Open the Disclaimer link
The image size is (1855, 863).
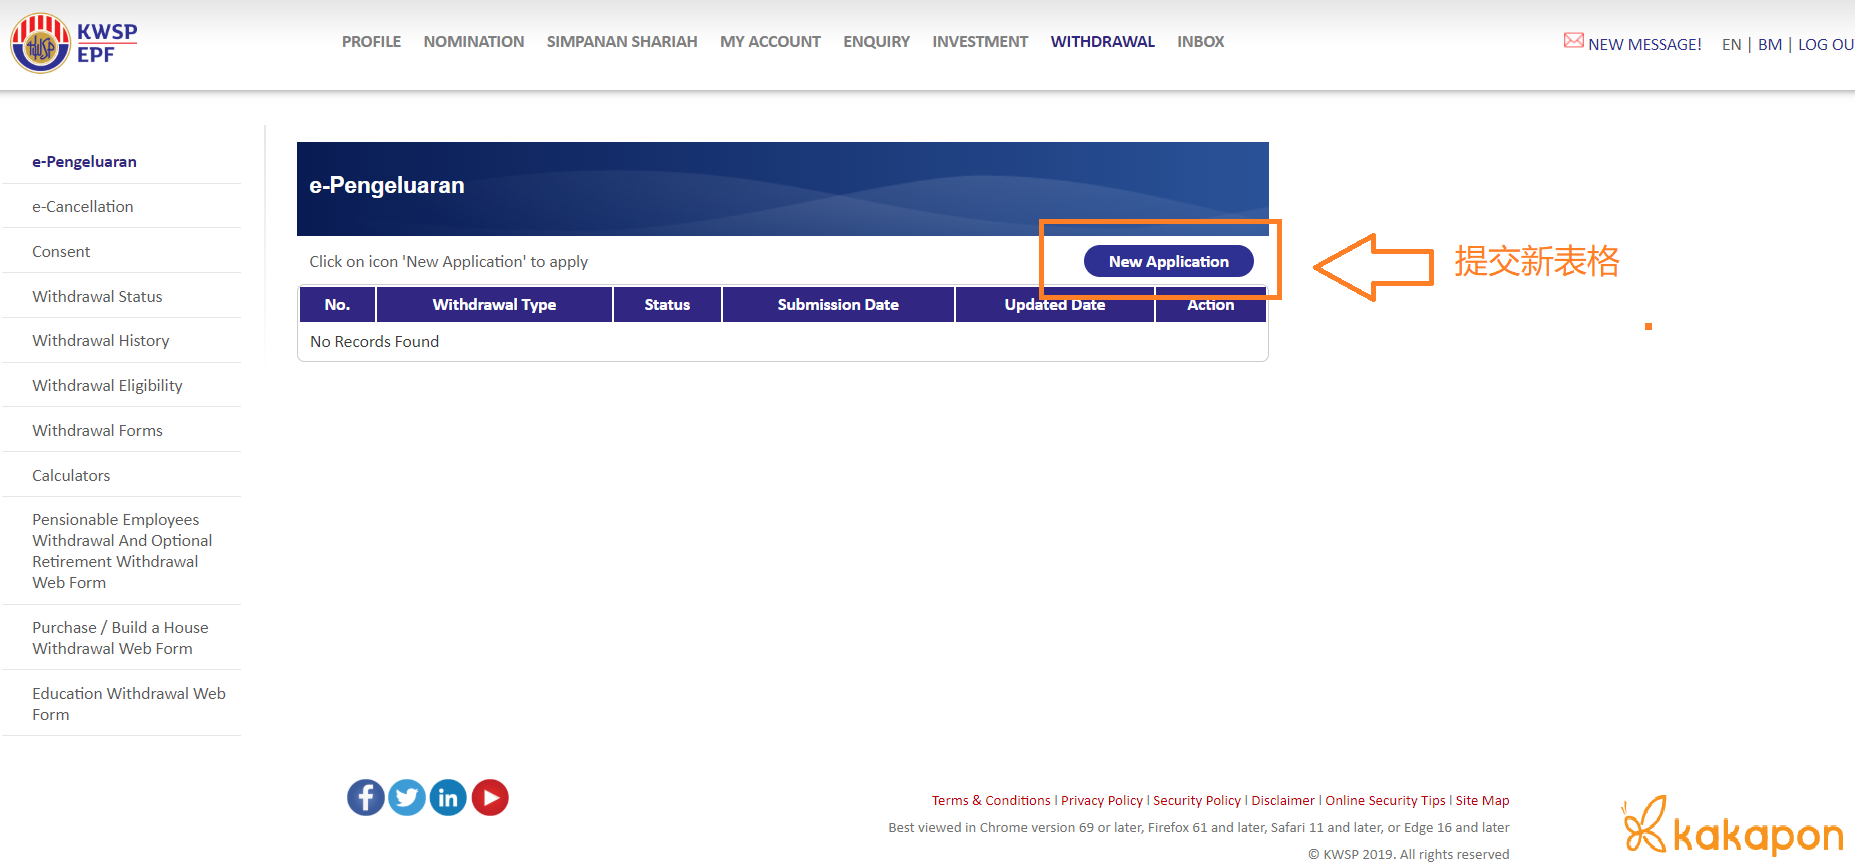tap(1283, 801)
